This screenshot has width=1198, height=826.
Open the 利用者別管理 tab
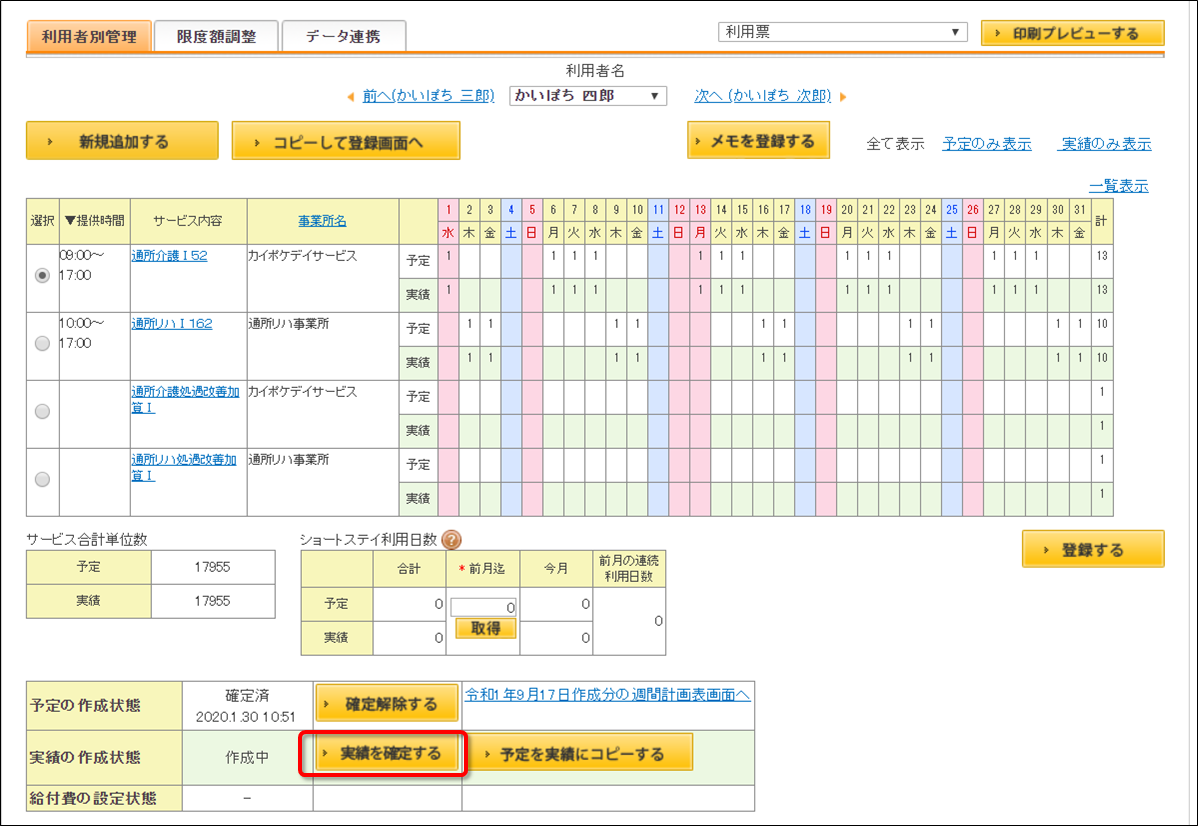89,36
